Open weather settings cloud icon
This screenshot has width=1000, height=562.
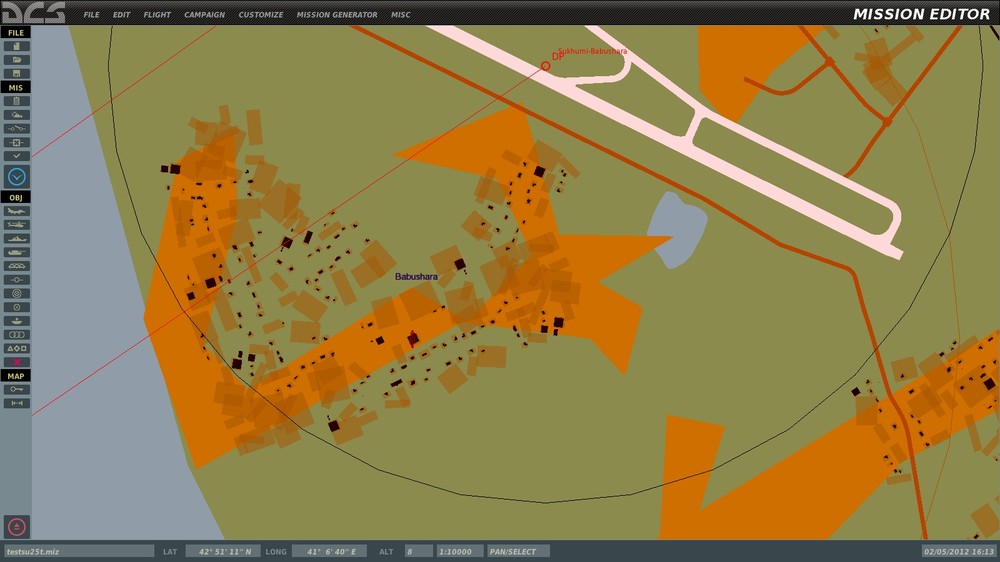[x=17, y=115]
